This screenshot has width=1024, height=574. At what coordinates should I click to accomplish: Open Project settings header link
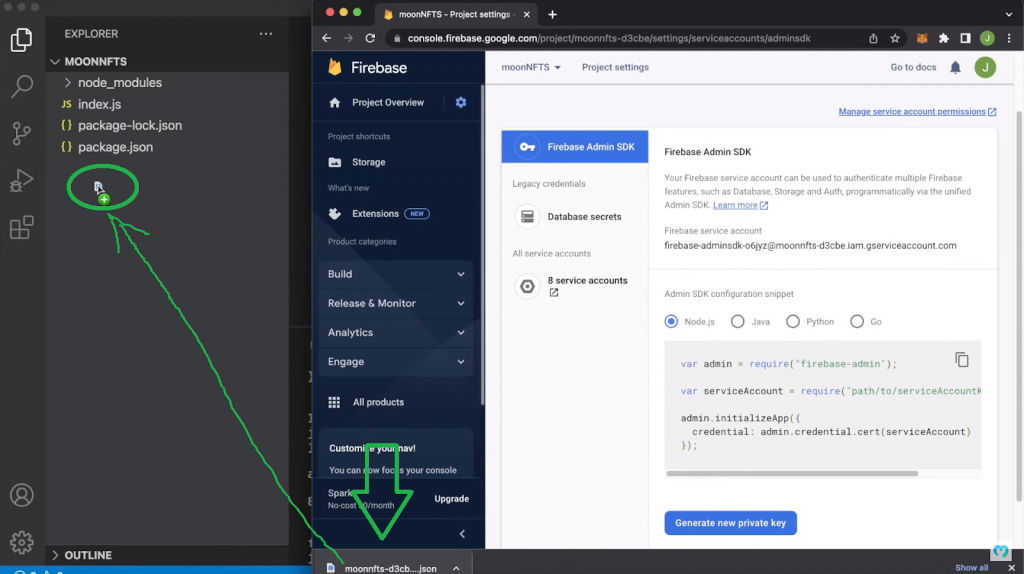tap(615, 67)
